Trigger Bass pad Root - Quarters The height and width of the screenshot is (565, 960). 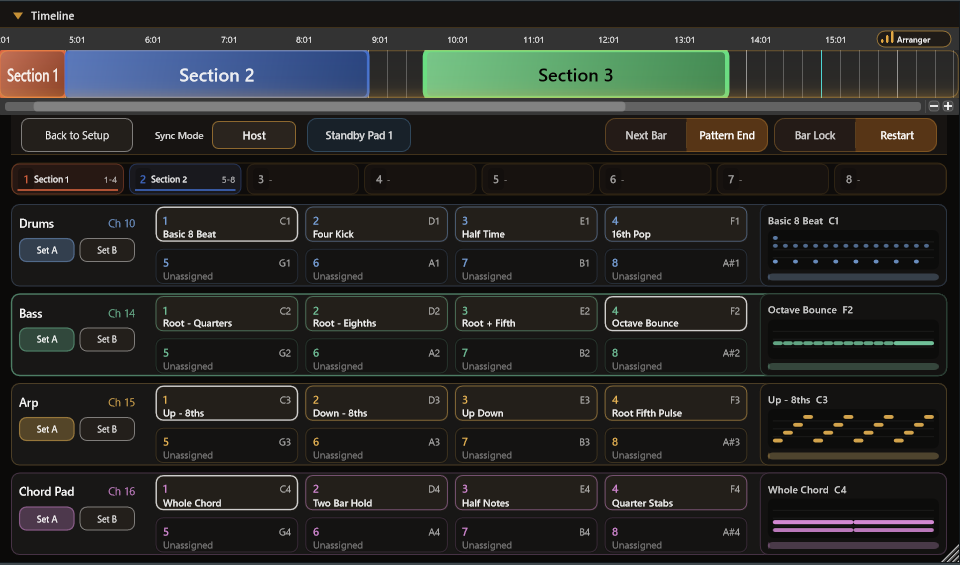(x=227, y=314)
